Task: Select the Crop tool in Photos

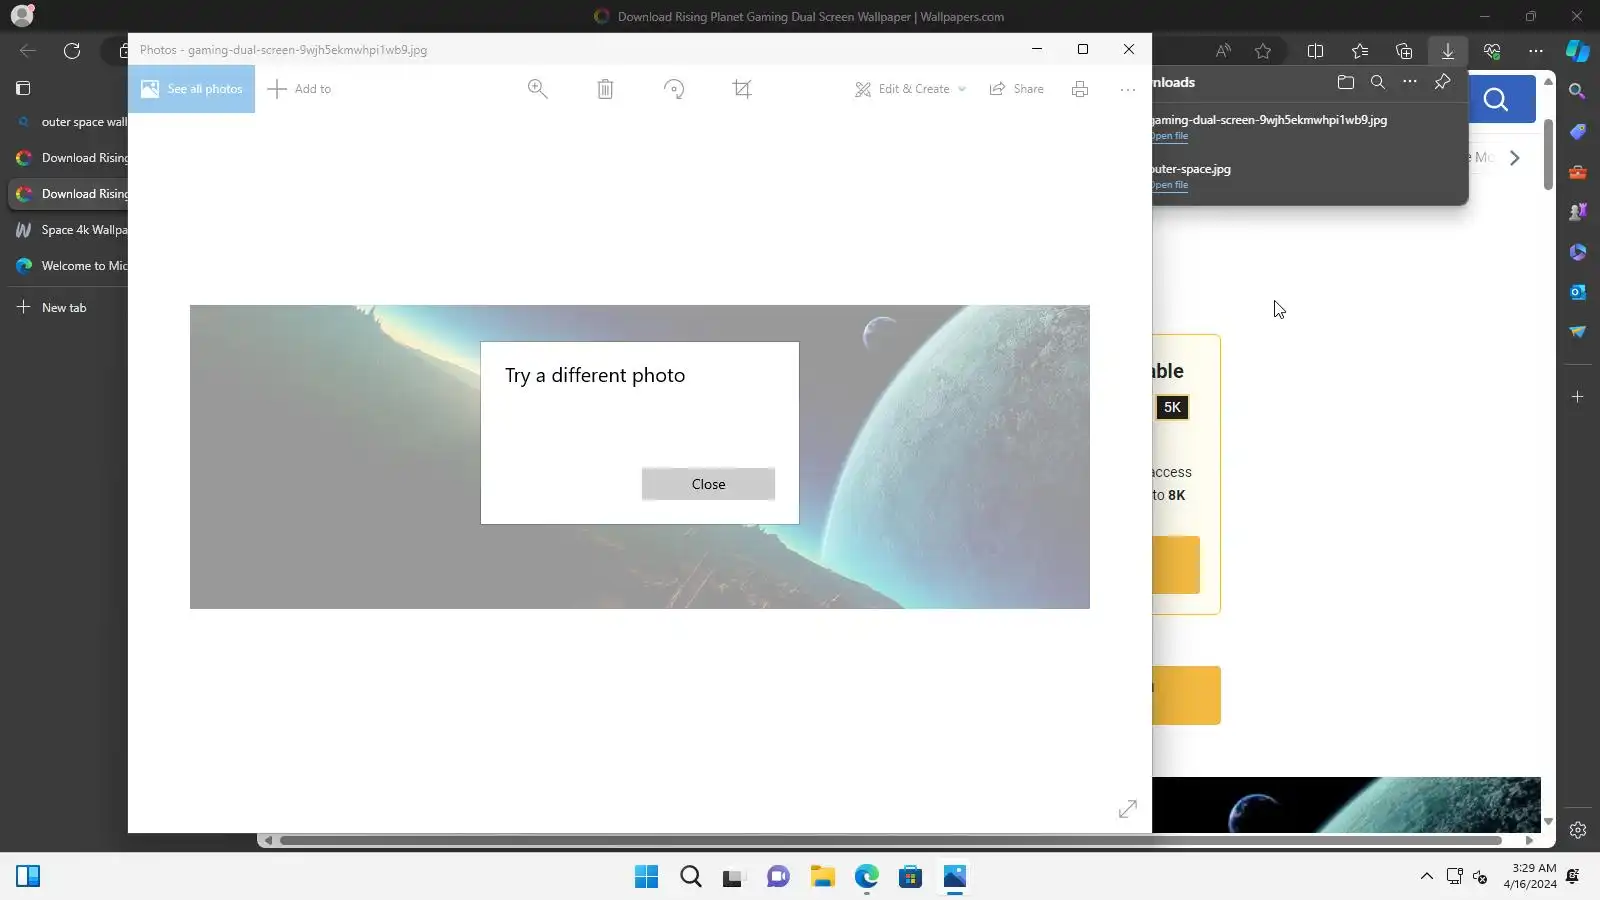Action: (742, 89)
